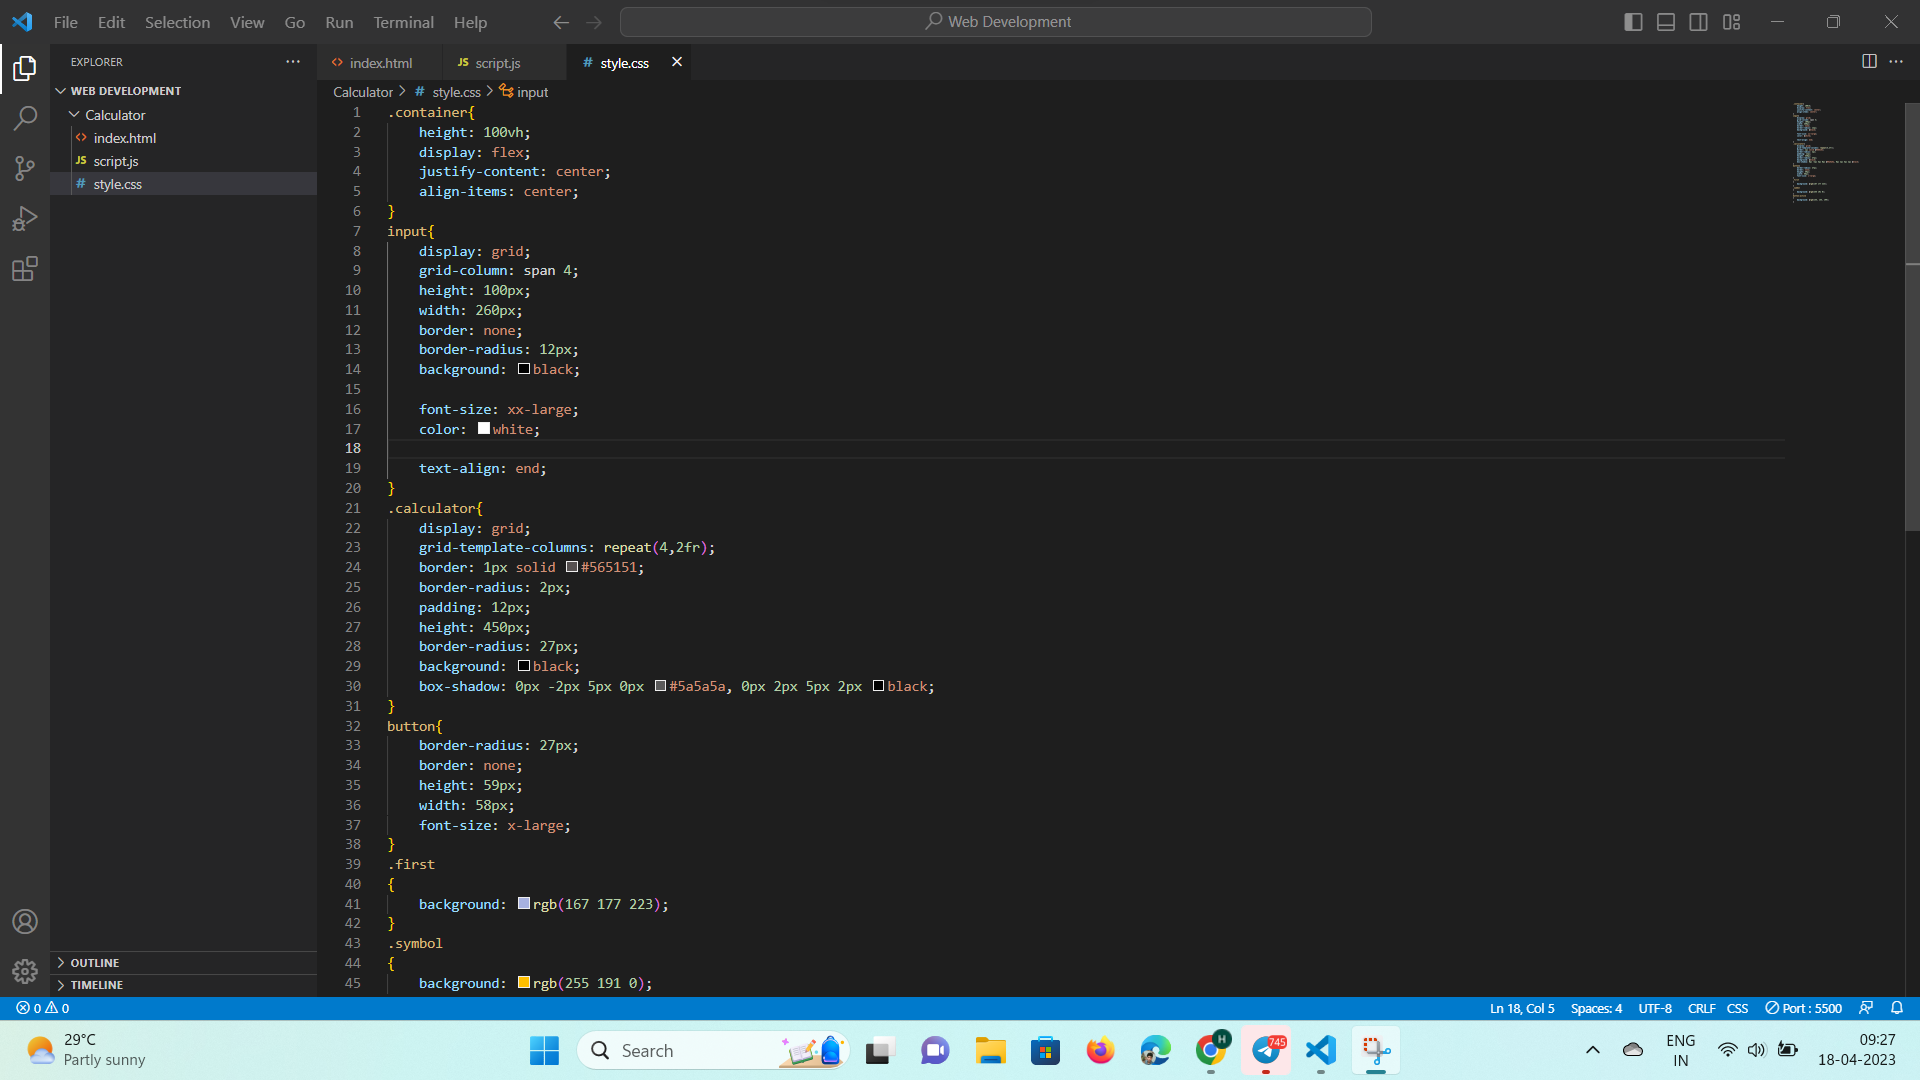Expand the TIMELINE section
This screenshot has height=1080, width=1920.
coord(183,984)
